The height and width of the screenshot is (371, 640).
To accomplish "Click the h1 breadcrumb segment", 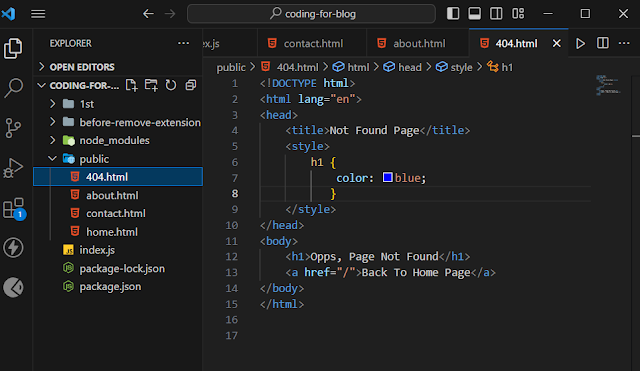I will (x=500, y=67).
